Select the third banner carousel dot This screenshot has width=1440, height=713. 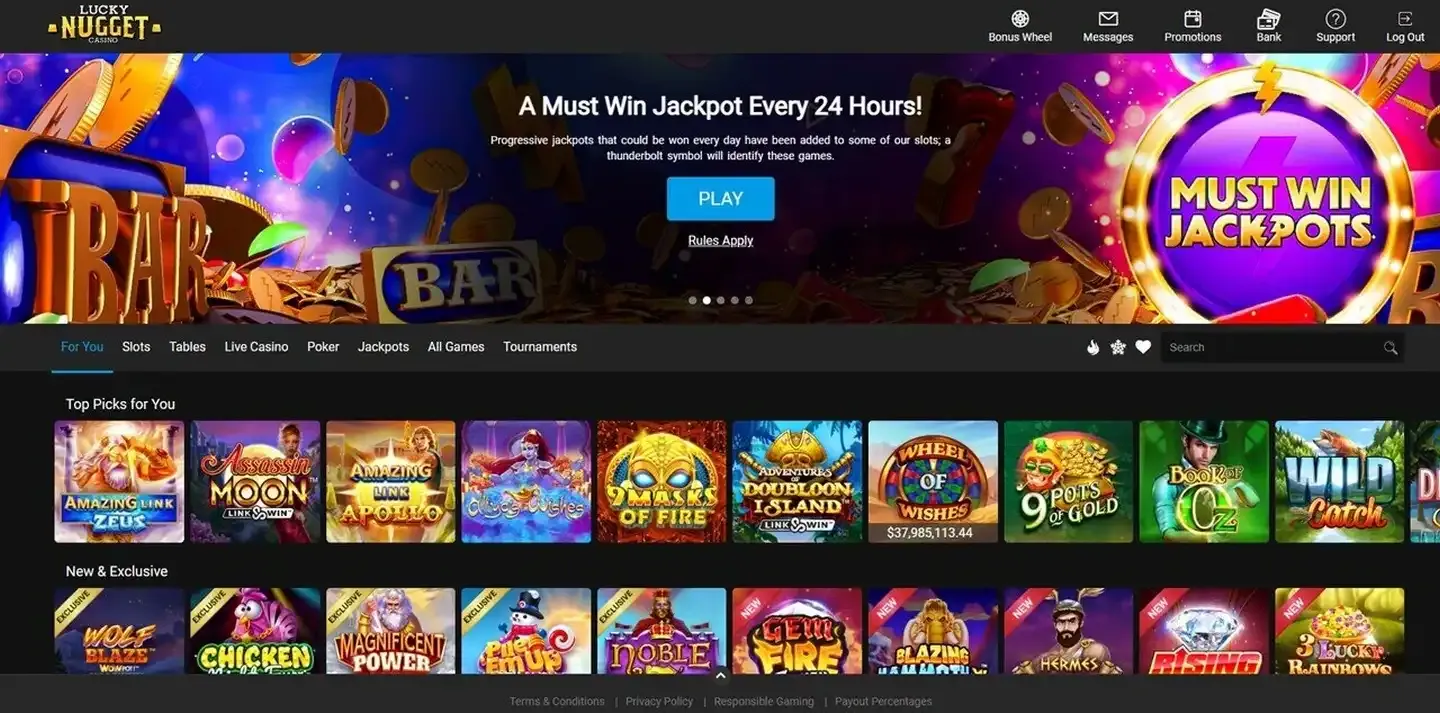coord(721,300)
